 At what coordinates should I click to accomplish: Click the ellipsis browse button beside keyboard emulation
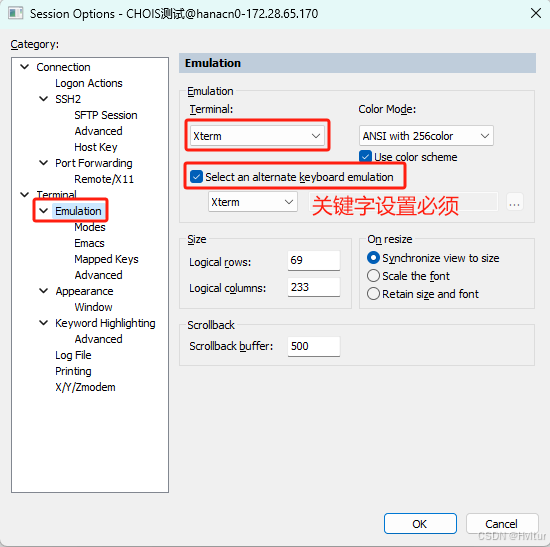515,202
